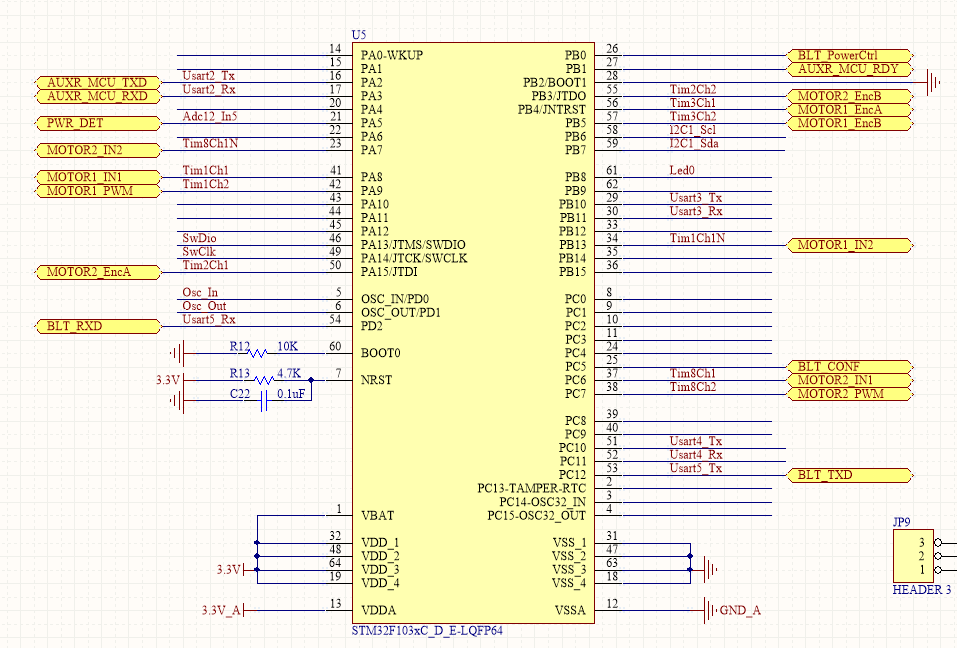The image size is (957, 648).
Task: Select the AUXR_MCU_RDY port
Action: [850, 69]
